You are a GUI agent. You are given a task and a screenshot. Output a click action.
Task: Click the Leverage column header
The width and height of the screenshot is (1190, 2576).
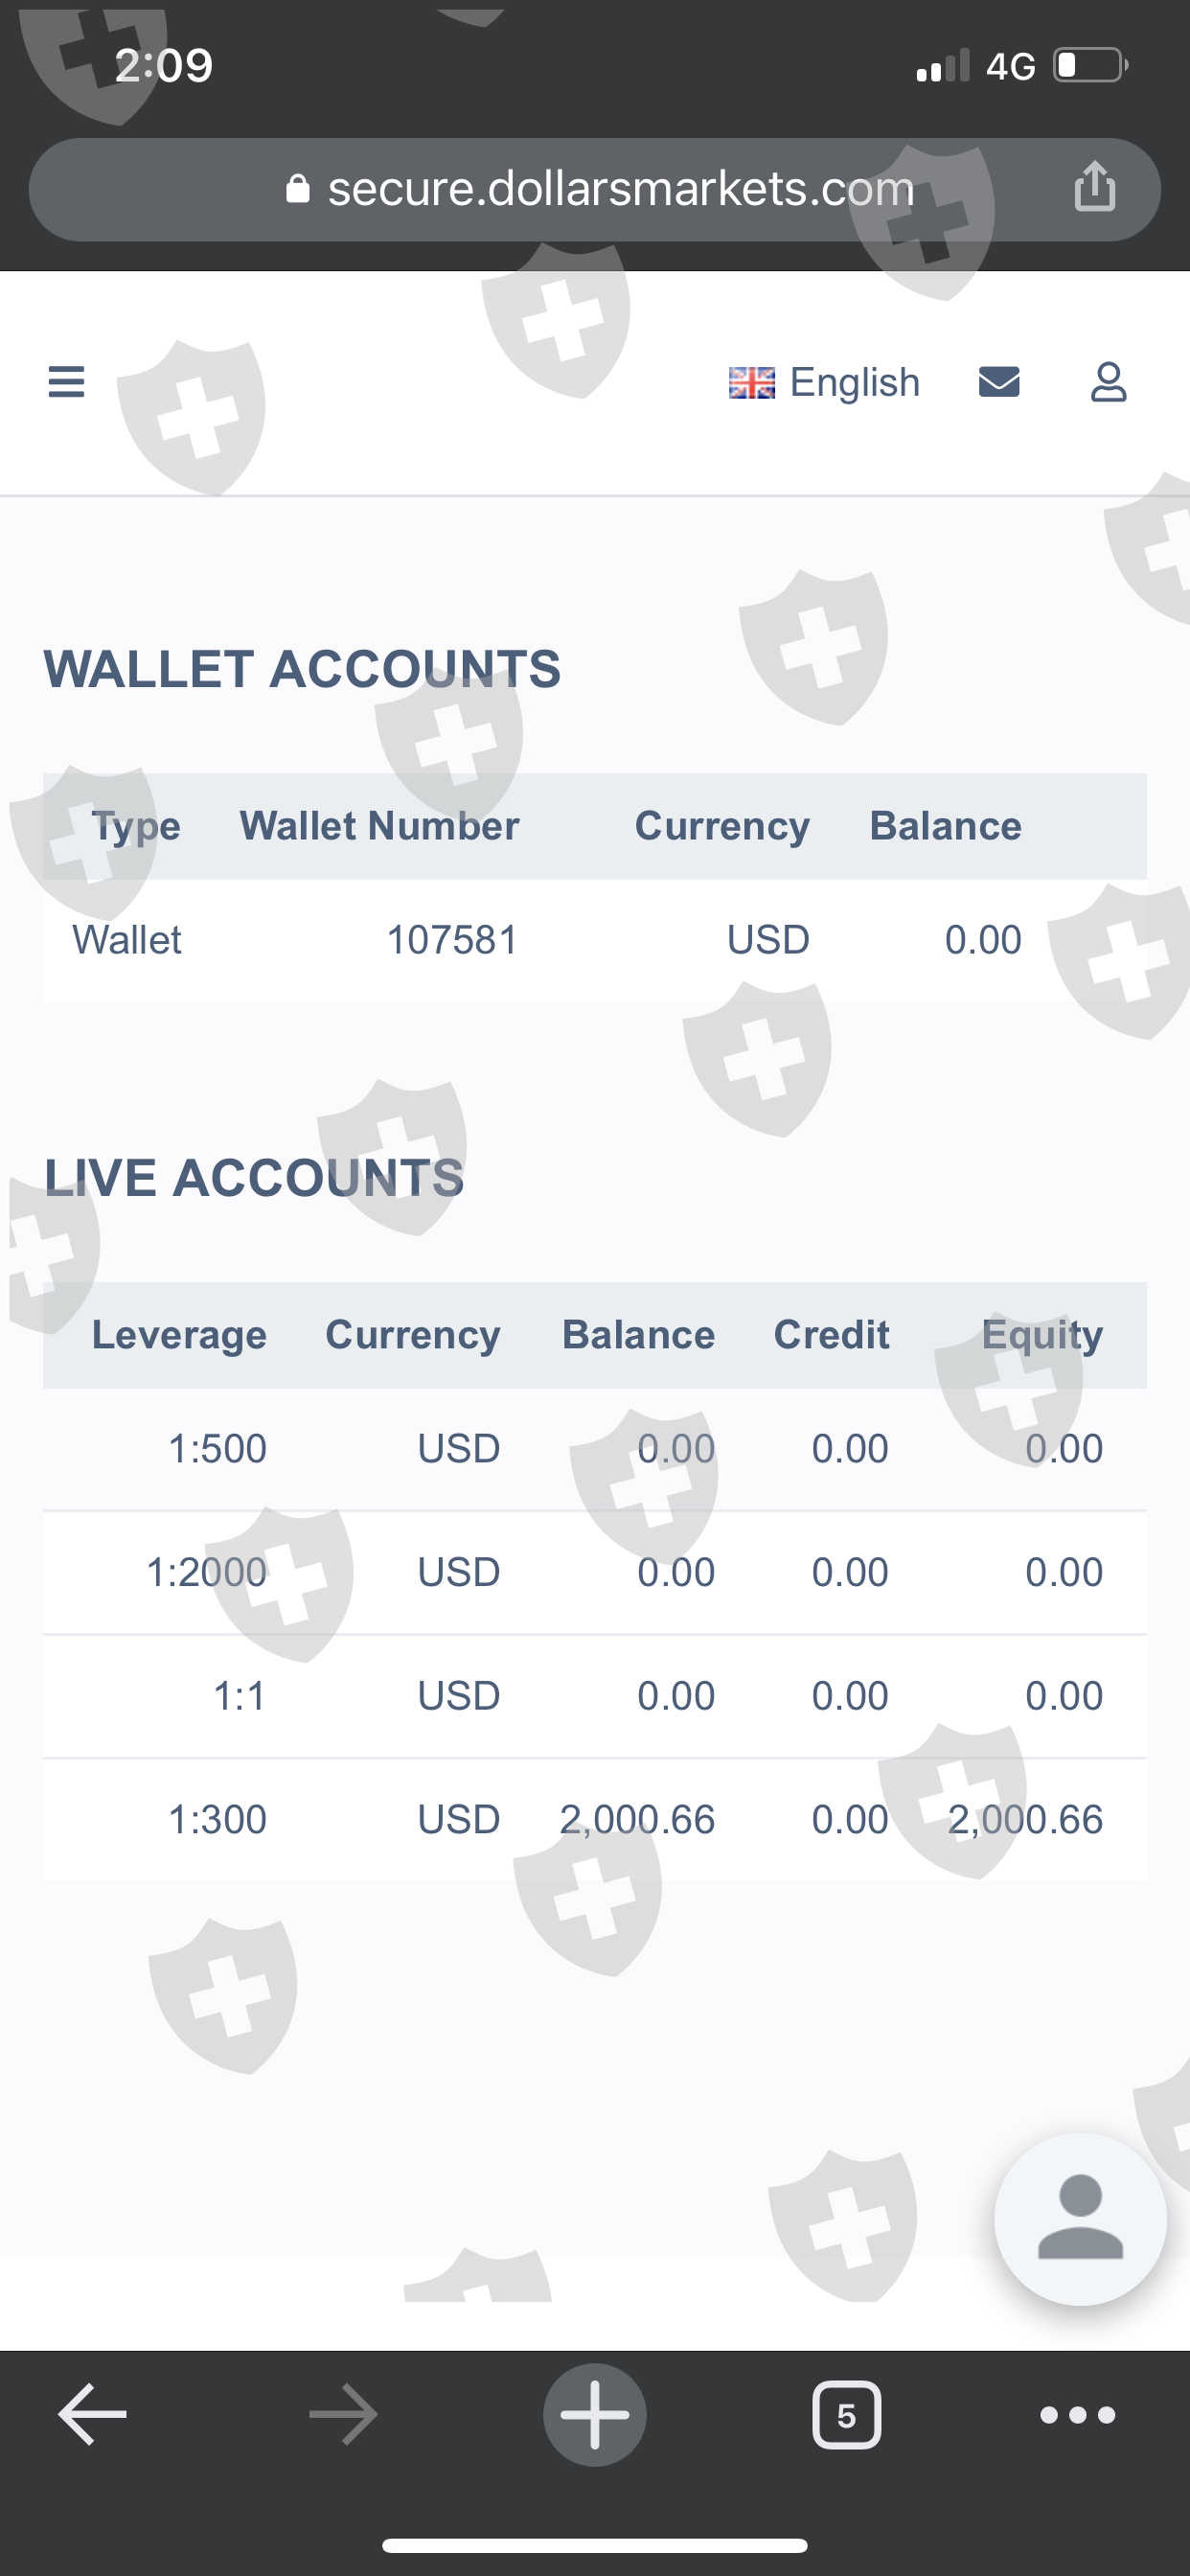pyautogui.click(x=179, y=1335)
